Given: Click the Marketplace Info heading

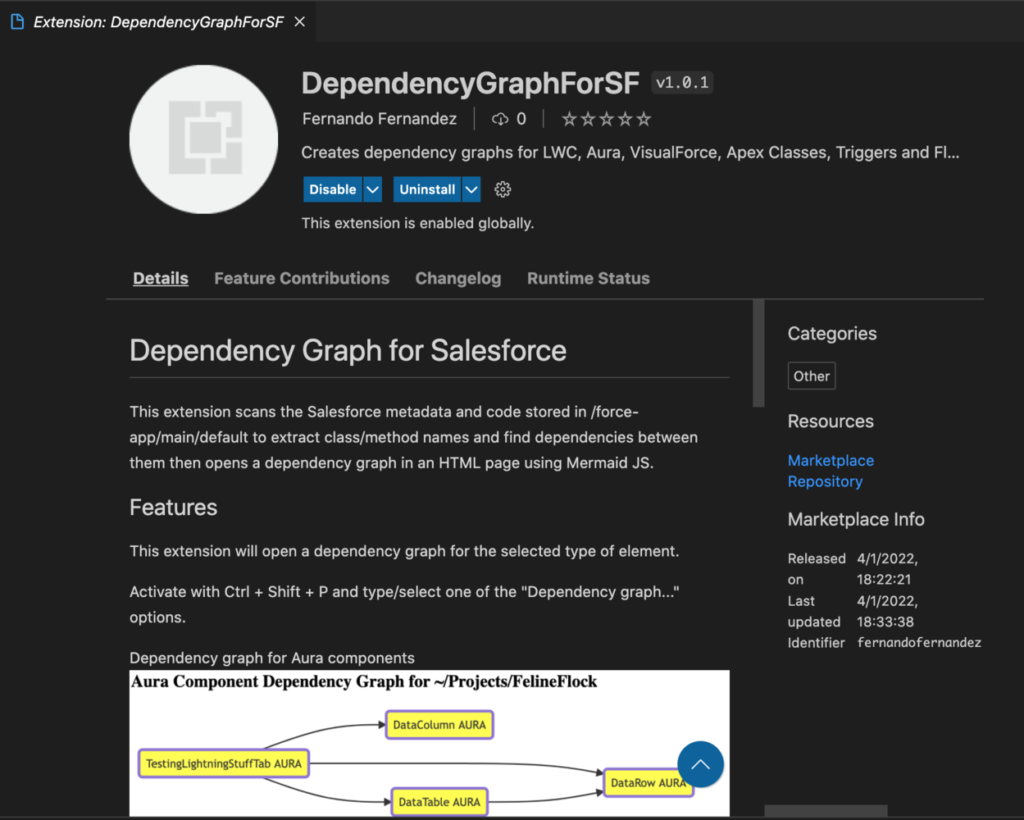Looking at the screenshot, I should 856,520.
